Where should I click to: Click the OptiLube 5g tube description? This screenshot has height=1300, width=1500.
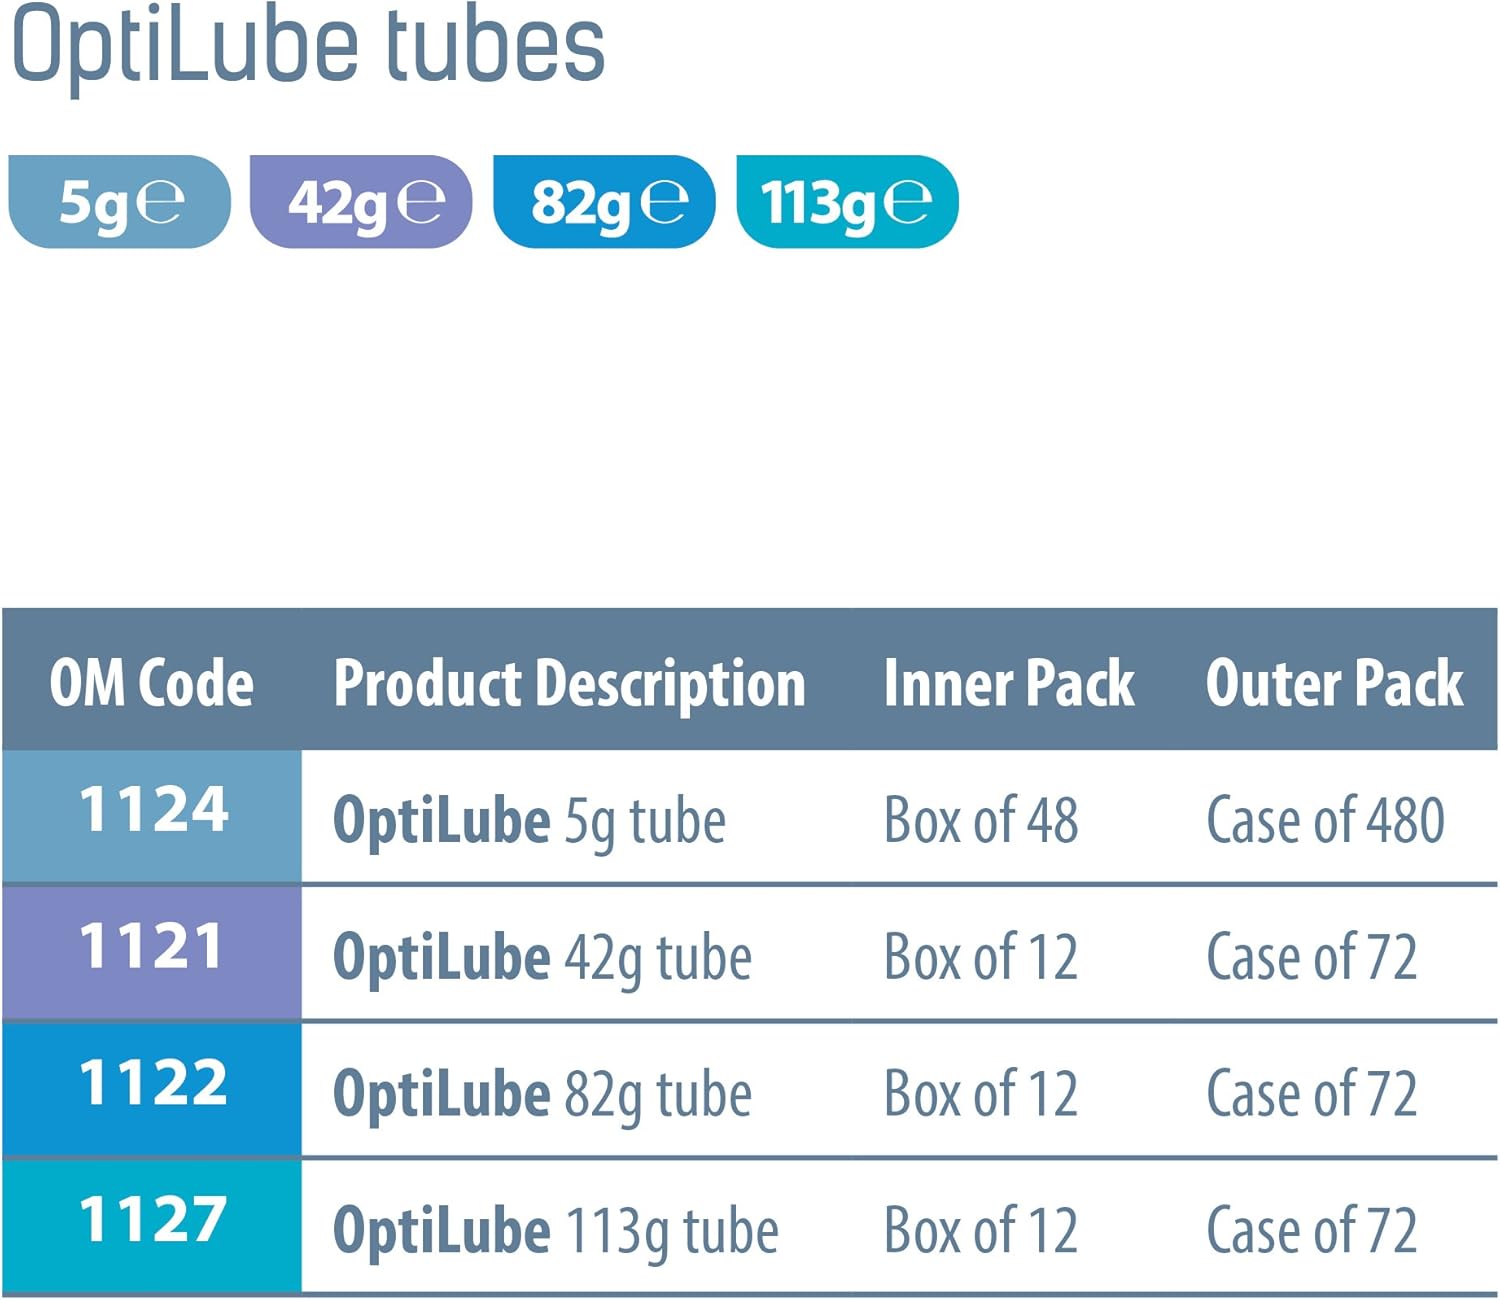pyautogui.click(x=529, y=822)
